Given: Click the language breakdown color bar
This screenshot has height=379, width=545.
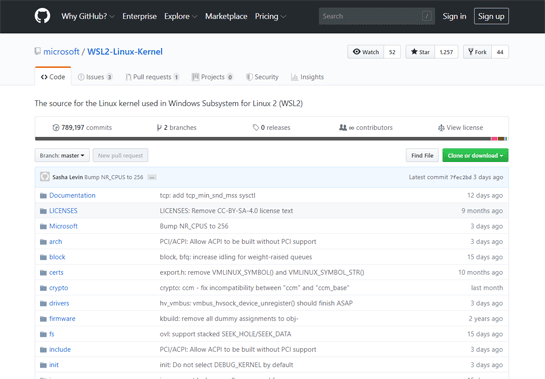Looking at the screenshot, I should click(271, 139).
